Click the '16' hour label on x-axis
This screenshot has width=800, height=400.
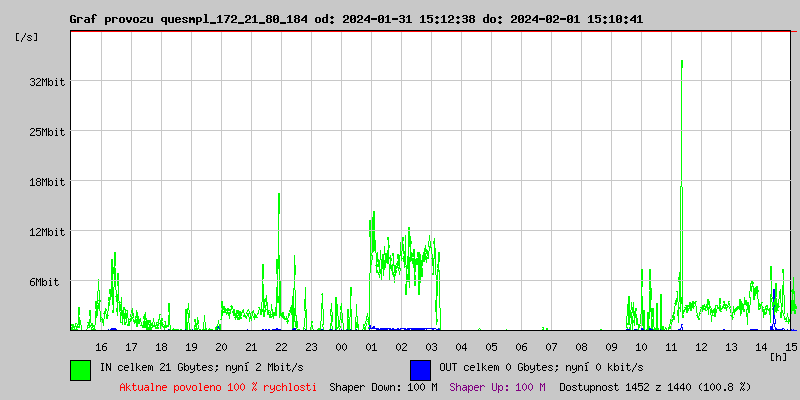[101, 347]
